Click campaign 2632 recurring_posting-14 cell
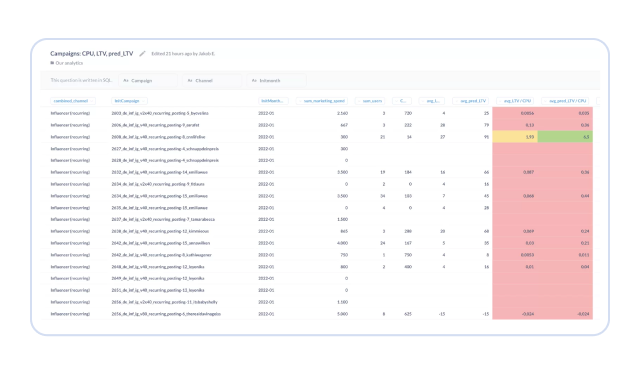 pos(160,172)
